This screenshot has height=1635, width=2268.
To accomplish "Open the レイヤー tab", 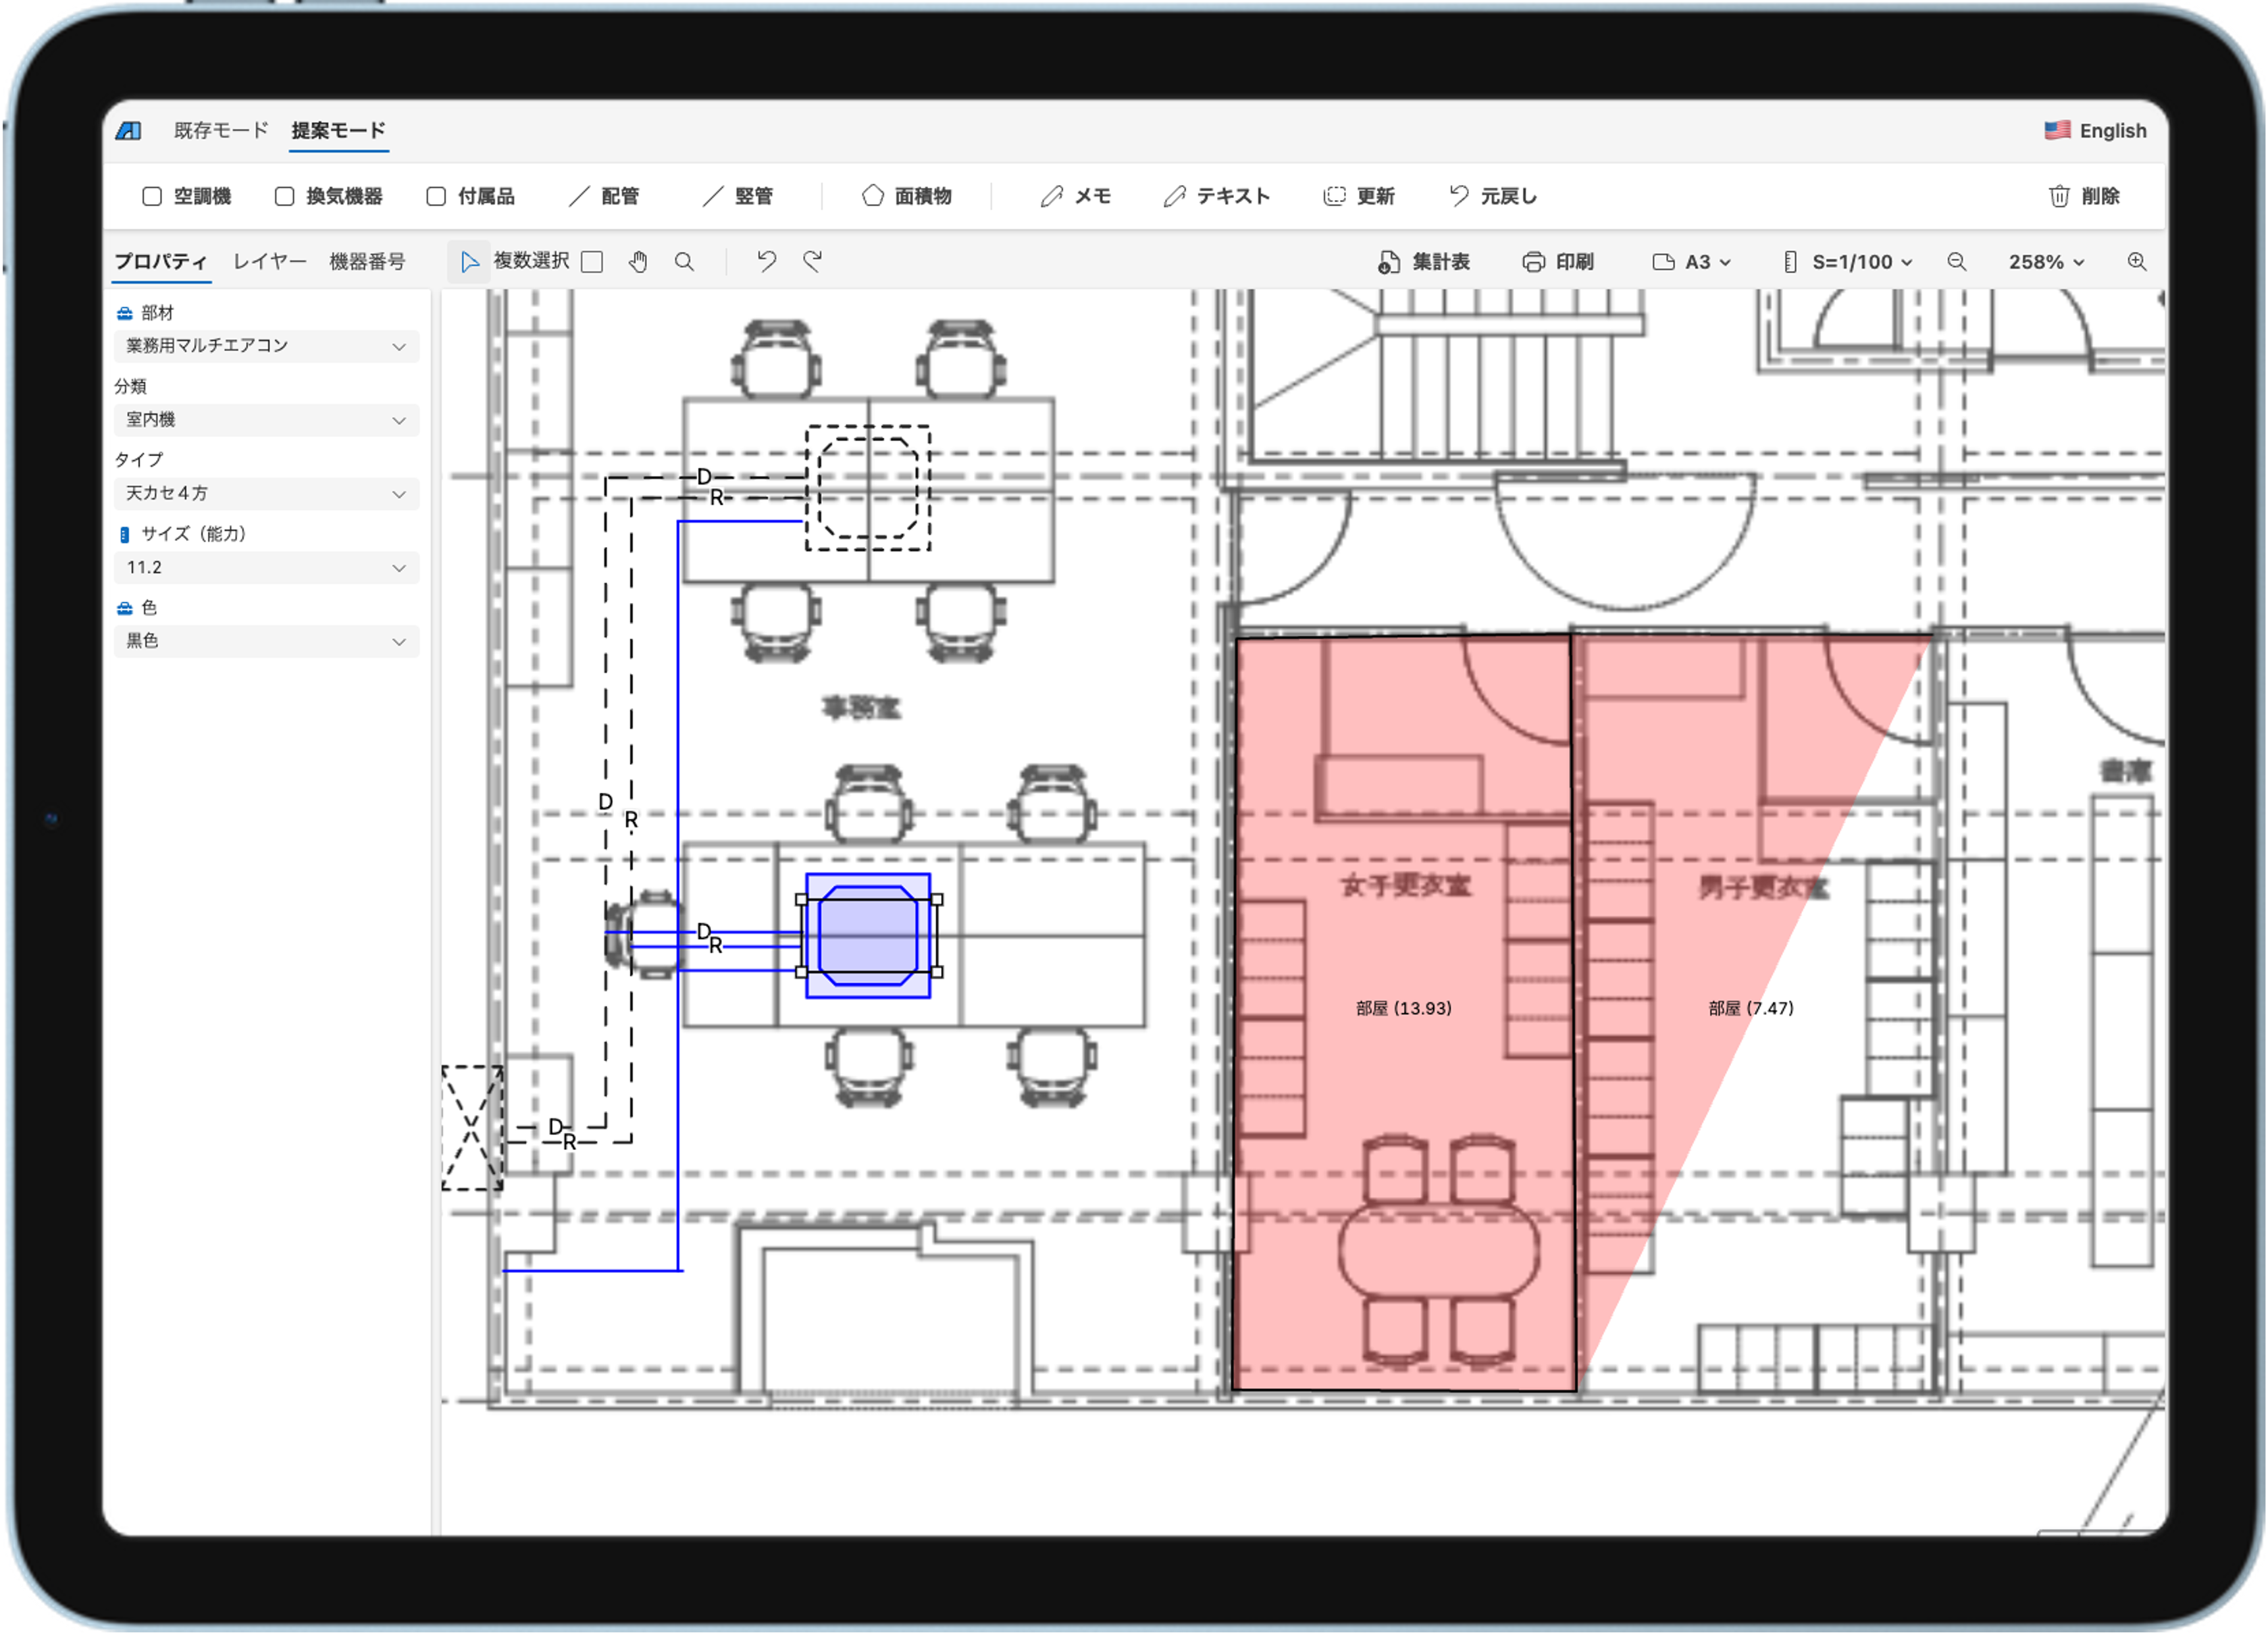I will tap(269, 262).
